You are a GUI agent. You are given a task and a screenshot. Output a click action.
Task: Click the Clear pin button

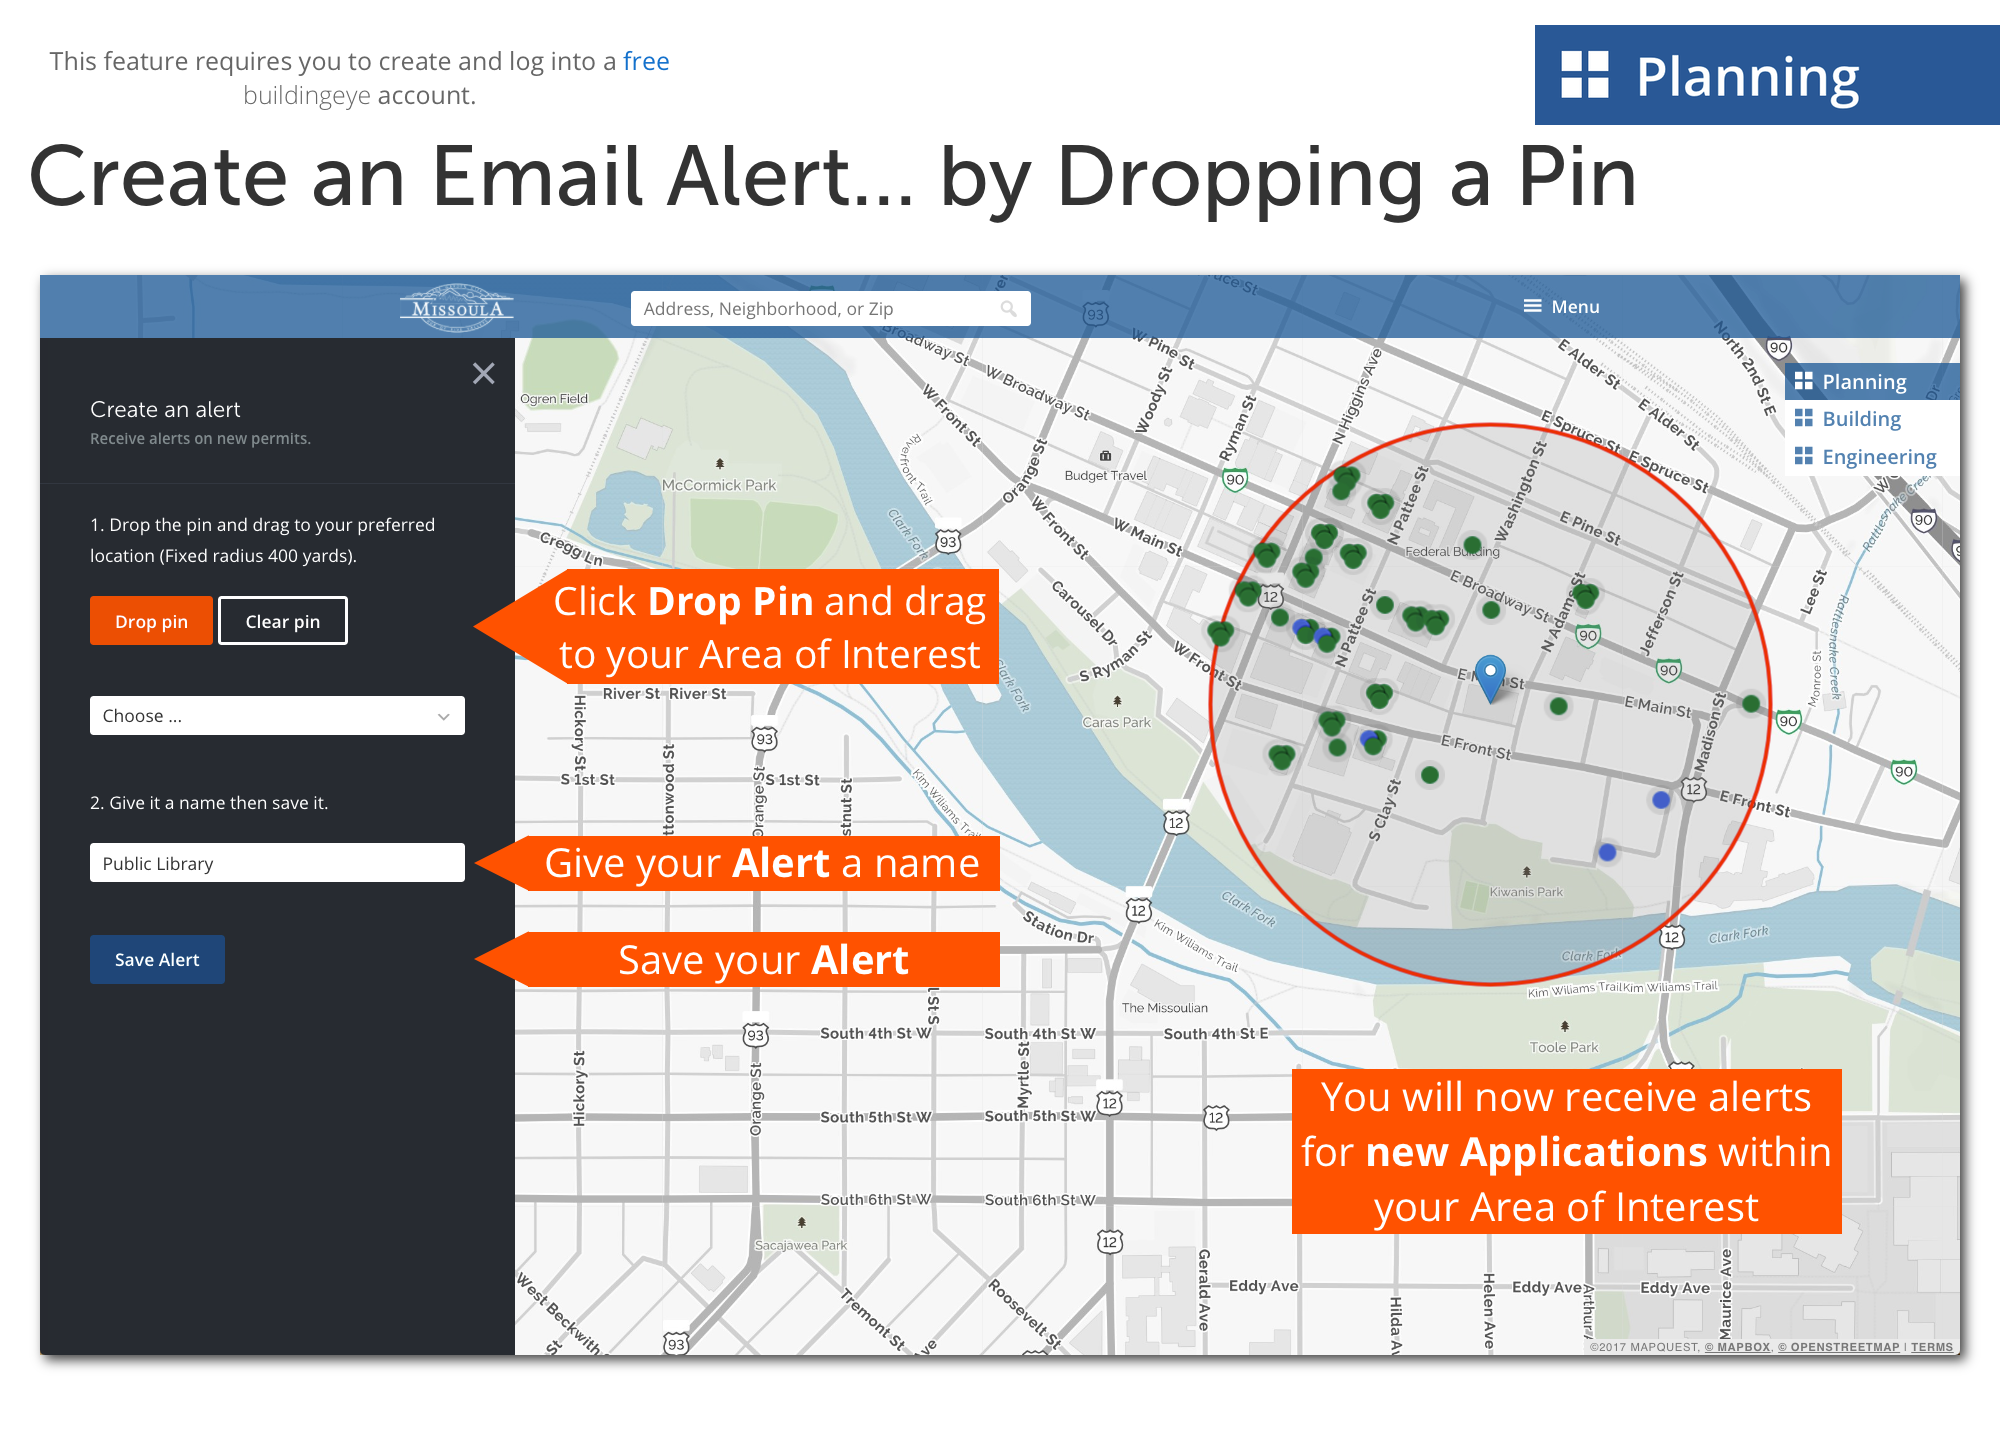pyautogui.click(x=283, y=621)
